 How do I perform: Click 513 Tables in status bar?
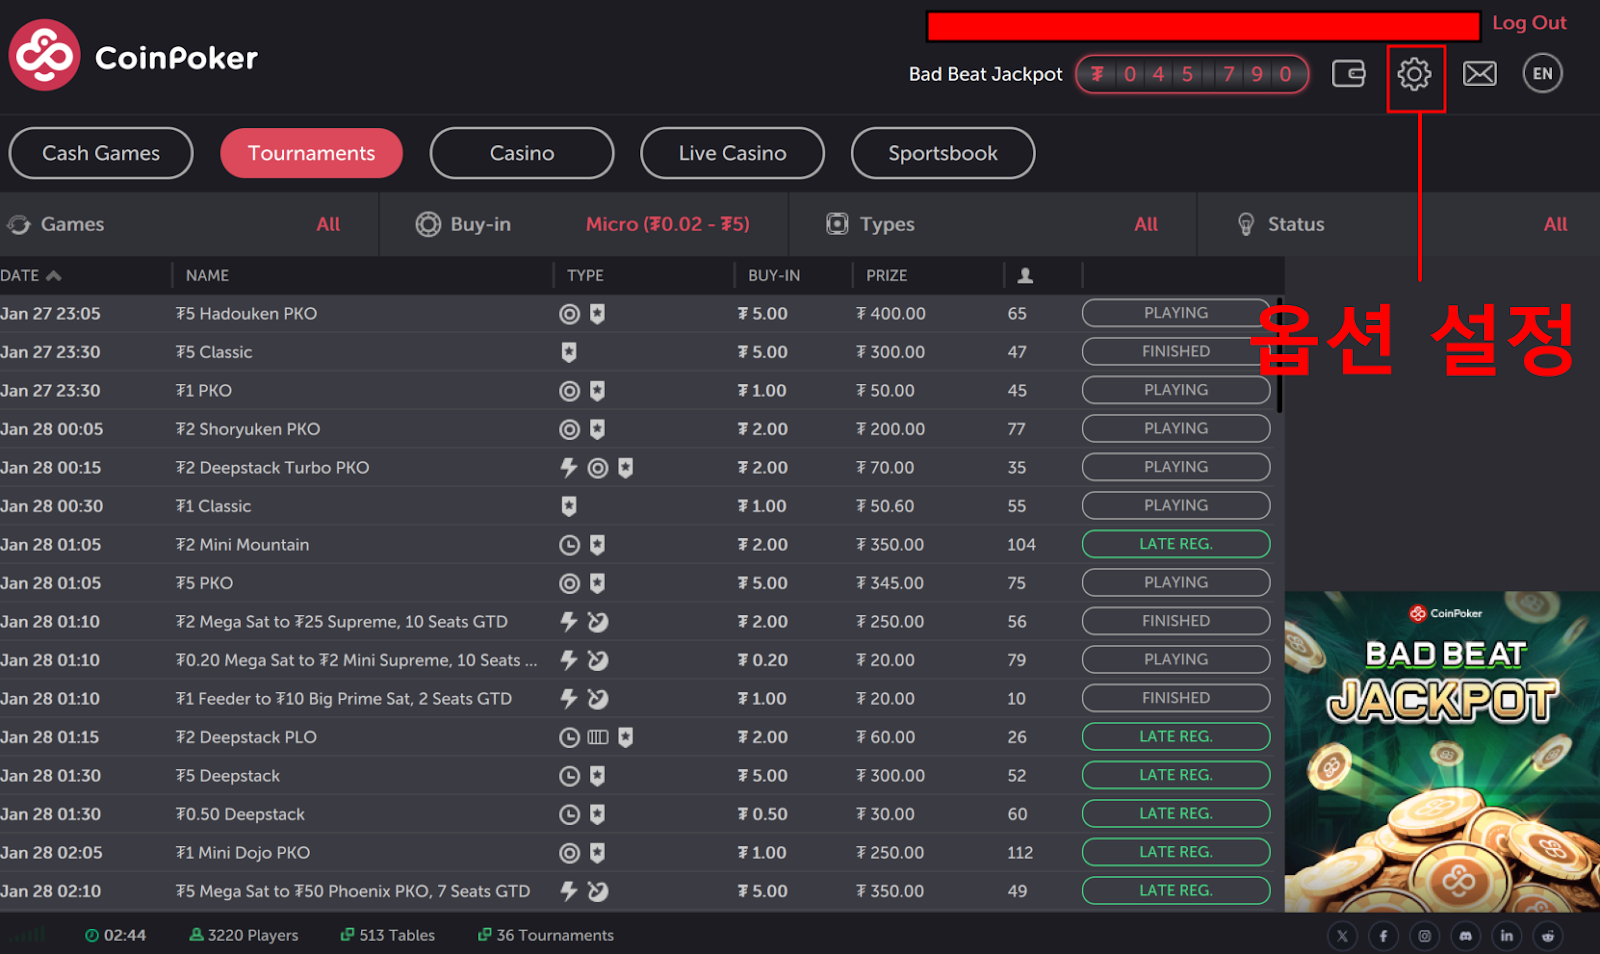(x=388, y=935)
